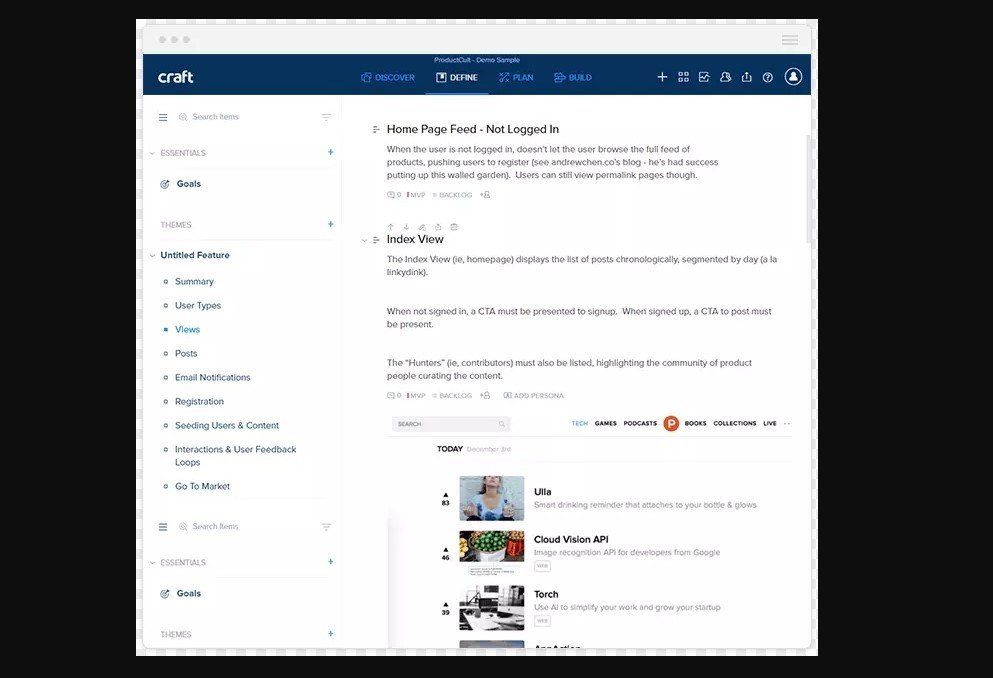Viewport: 993px width, 678px height.
Task: Select Views in feature tree
Action: coord(187,330)
